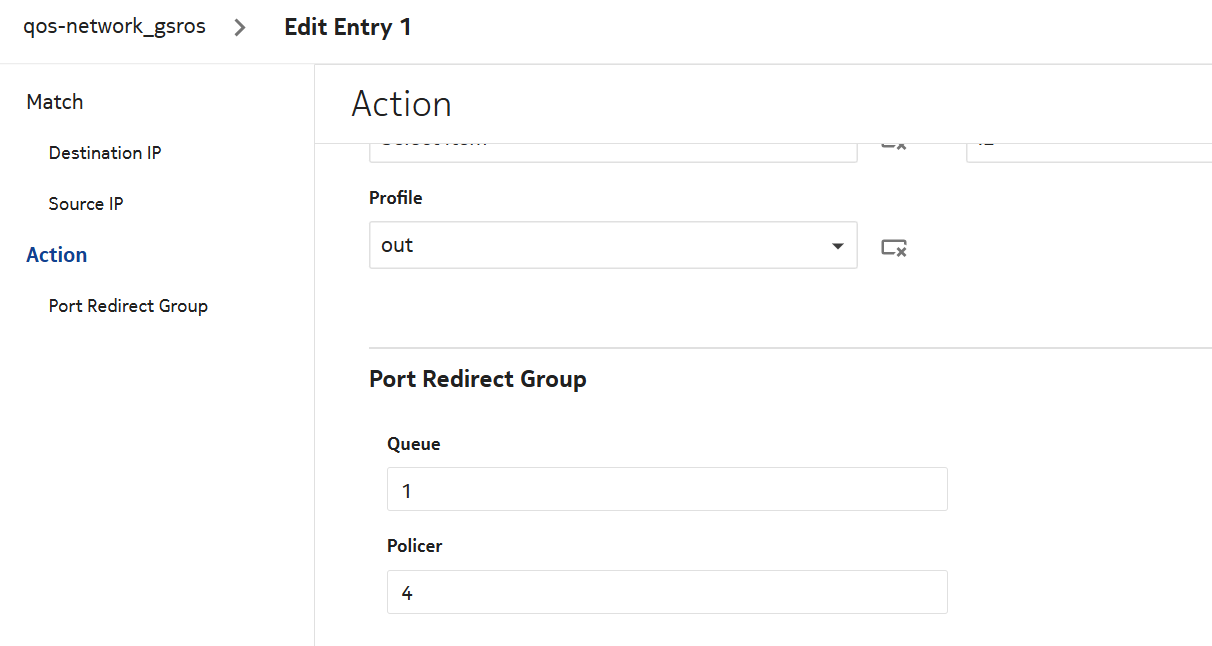
Task: Open the Profile dropdown arrow
Action: click(837, 247)
